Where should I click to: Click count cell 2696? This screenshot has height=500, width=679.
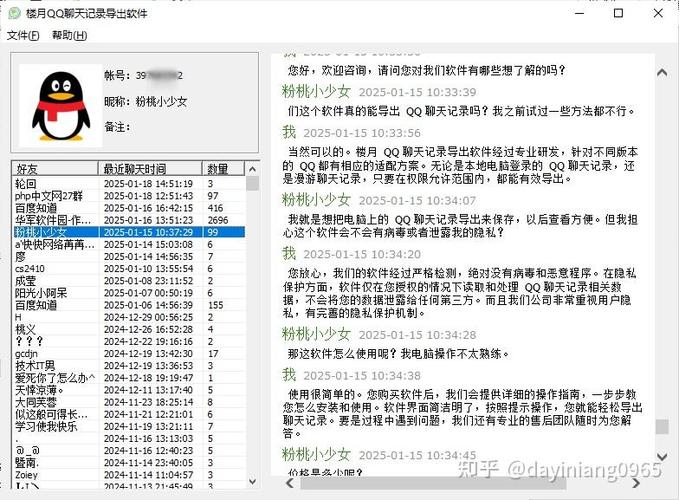[x=218, y=220]
